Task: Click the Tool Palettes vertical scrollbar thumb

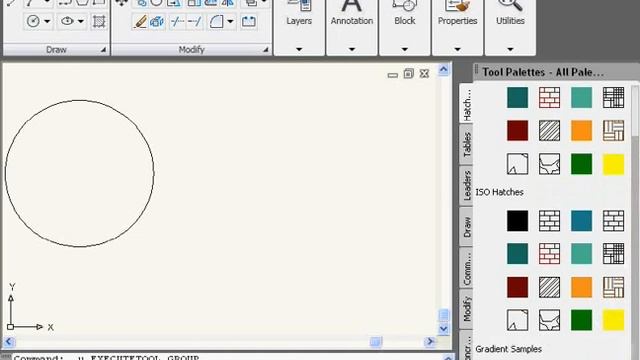Action: pos(635,111)
